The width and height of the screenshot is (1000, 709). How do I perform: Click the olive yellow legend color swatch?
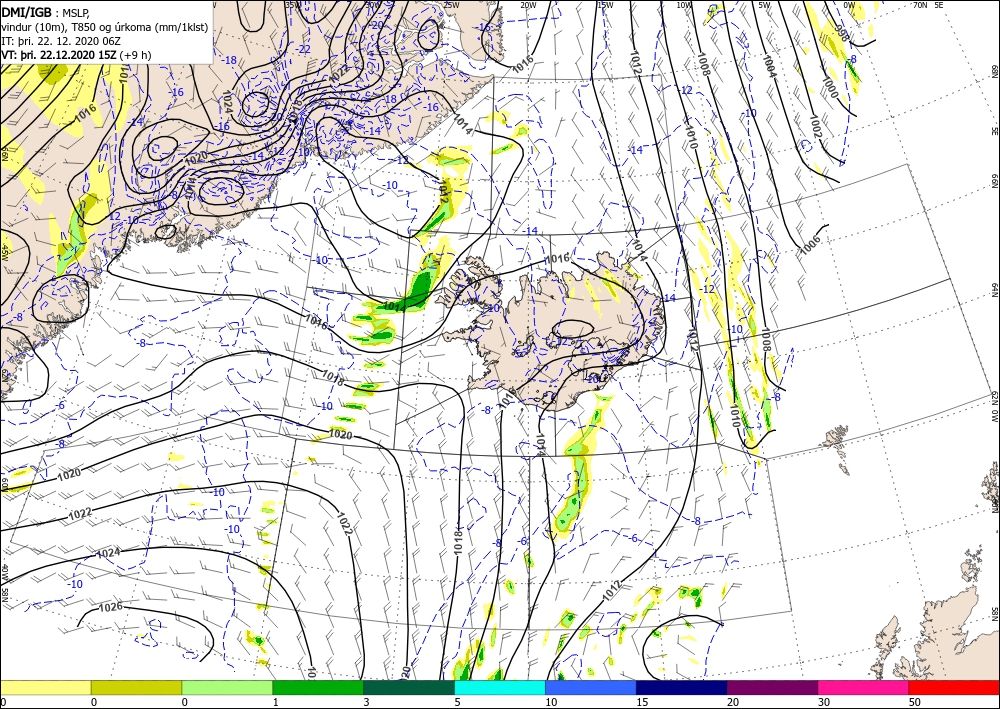click(x=136, y=687)
